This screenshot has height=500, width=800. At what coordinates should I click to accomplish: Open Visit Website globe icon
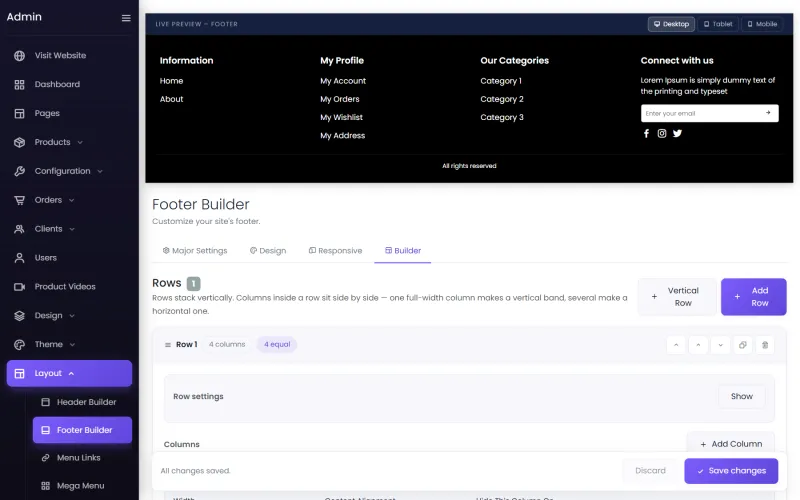coord(19,56)
